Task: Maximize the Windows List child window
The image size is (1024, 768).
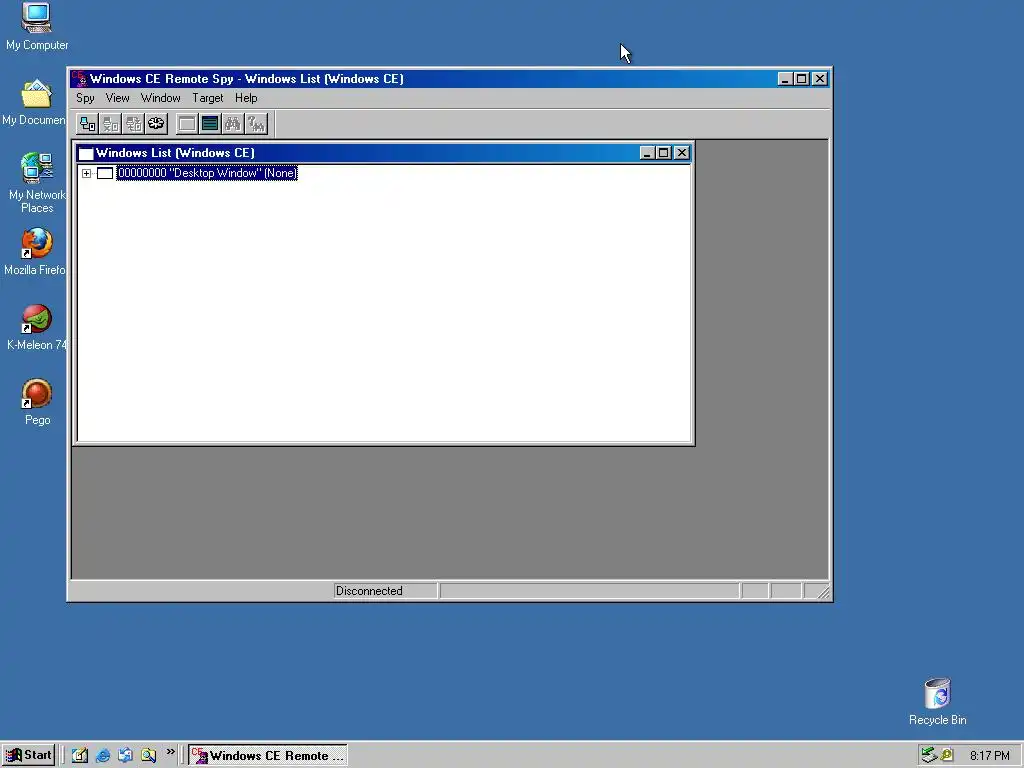Action: click(664, 153)
